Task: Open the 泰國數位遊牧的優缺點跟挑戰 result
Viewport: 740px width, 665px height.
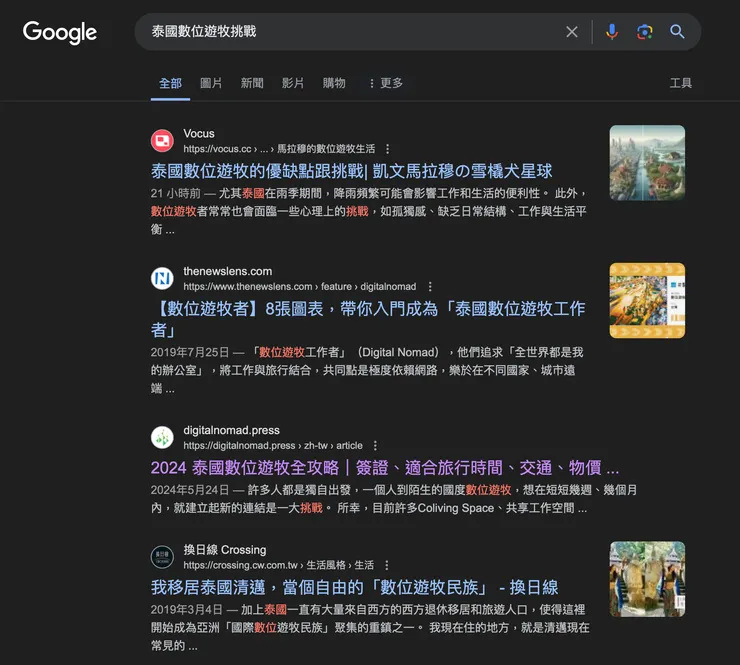Action: tap(352, 171)
